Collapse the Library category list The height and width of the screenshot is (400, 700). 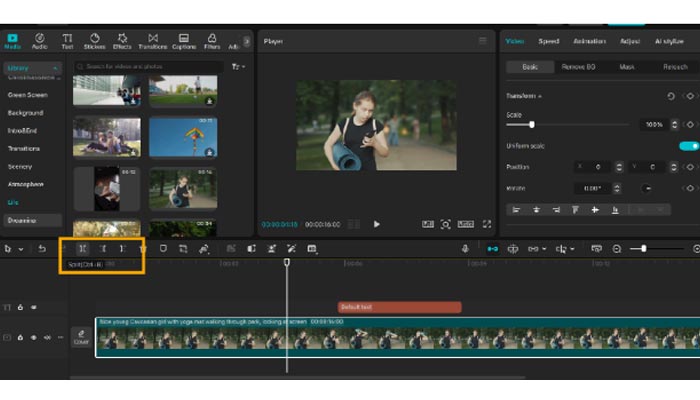(54, 68)
